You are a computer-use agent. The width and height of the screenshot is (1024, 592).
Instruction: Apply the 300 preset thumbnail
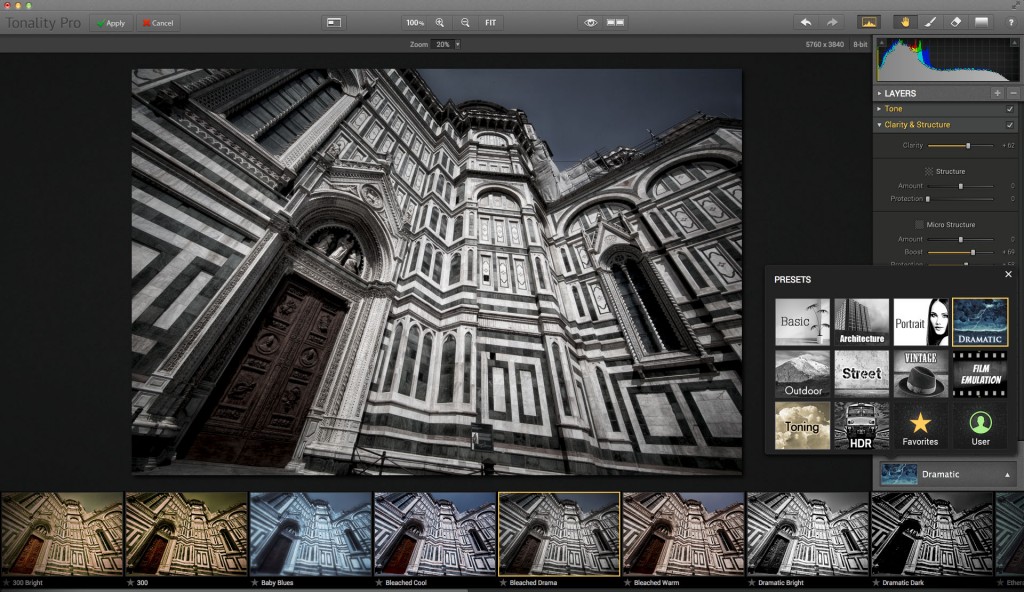point(186,534)
